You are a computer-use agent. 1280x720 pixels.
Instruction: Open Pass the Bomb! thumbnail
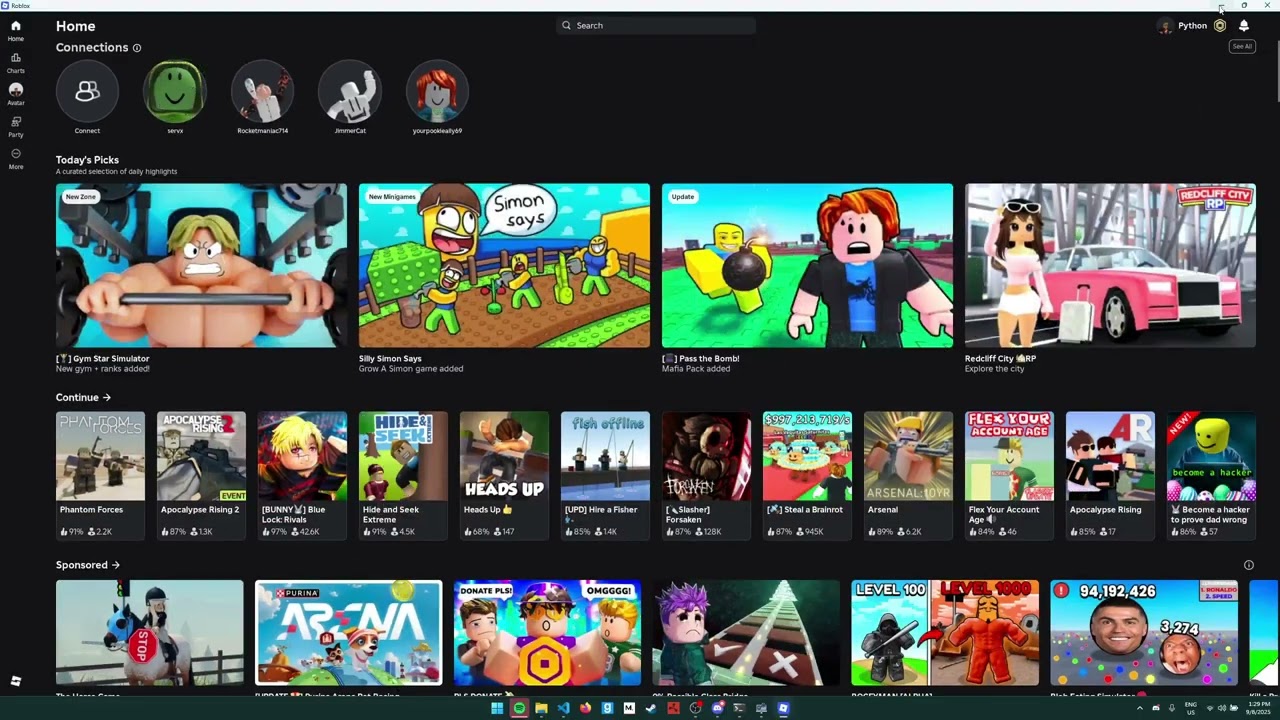pyautogui.click(x=807, y=265)
